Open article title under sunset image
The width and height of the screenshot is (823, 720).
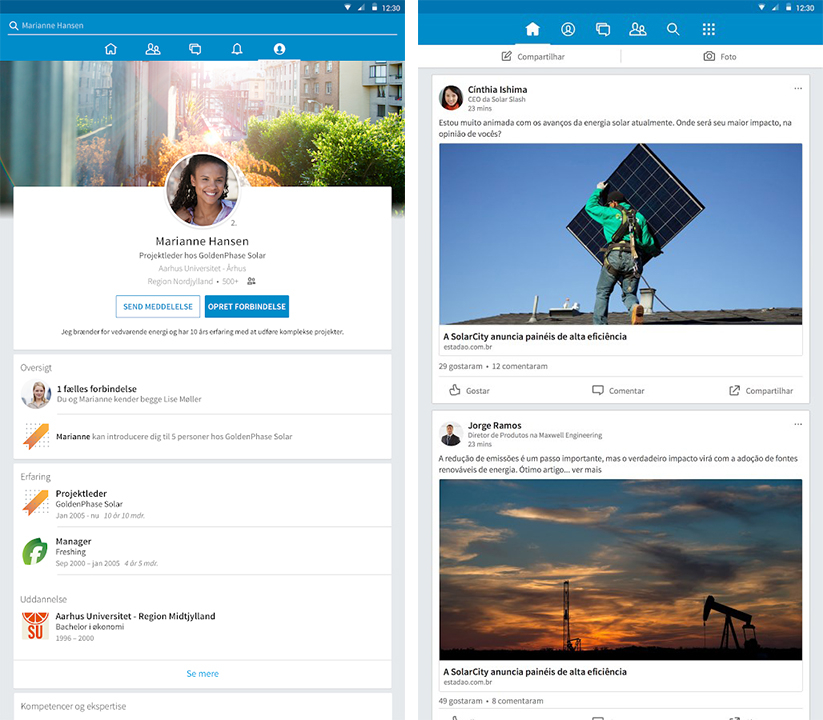[535, 672]
